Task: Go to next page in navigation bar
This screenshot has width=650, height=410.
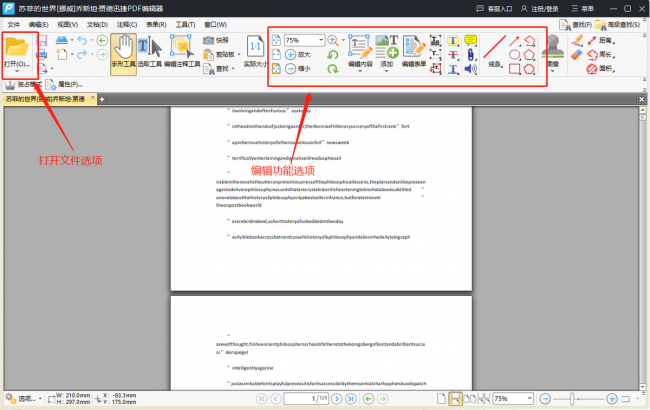Action: (337, 399)
